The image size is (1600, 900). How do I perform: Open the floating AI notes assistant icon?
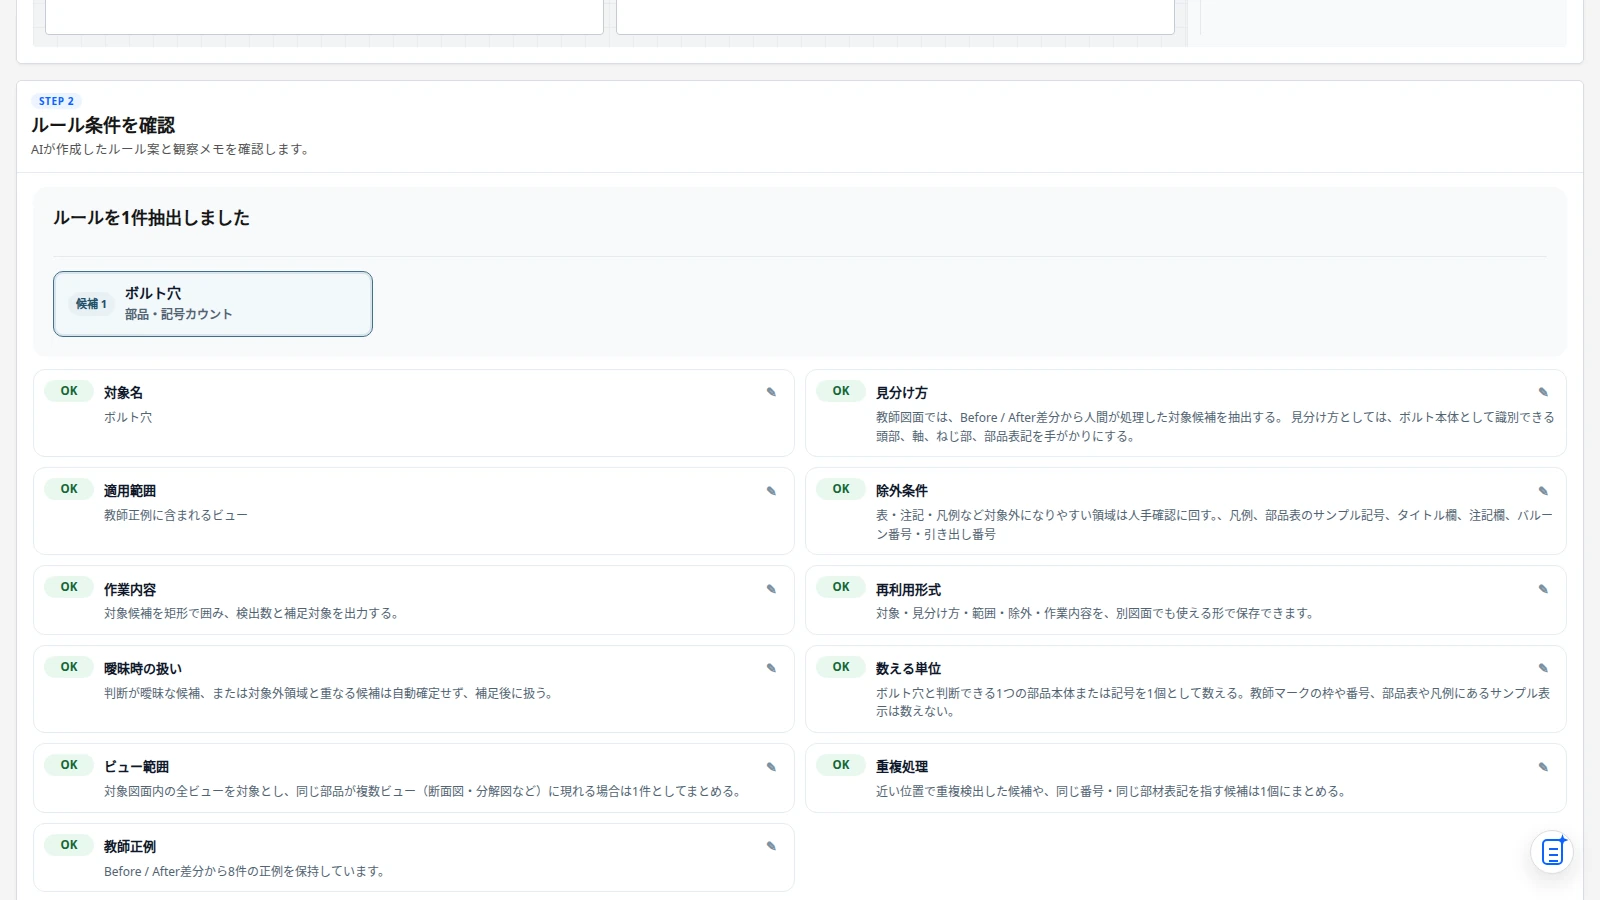[1552, 852]
